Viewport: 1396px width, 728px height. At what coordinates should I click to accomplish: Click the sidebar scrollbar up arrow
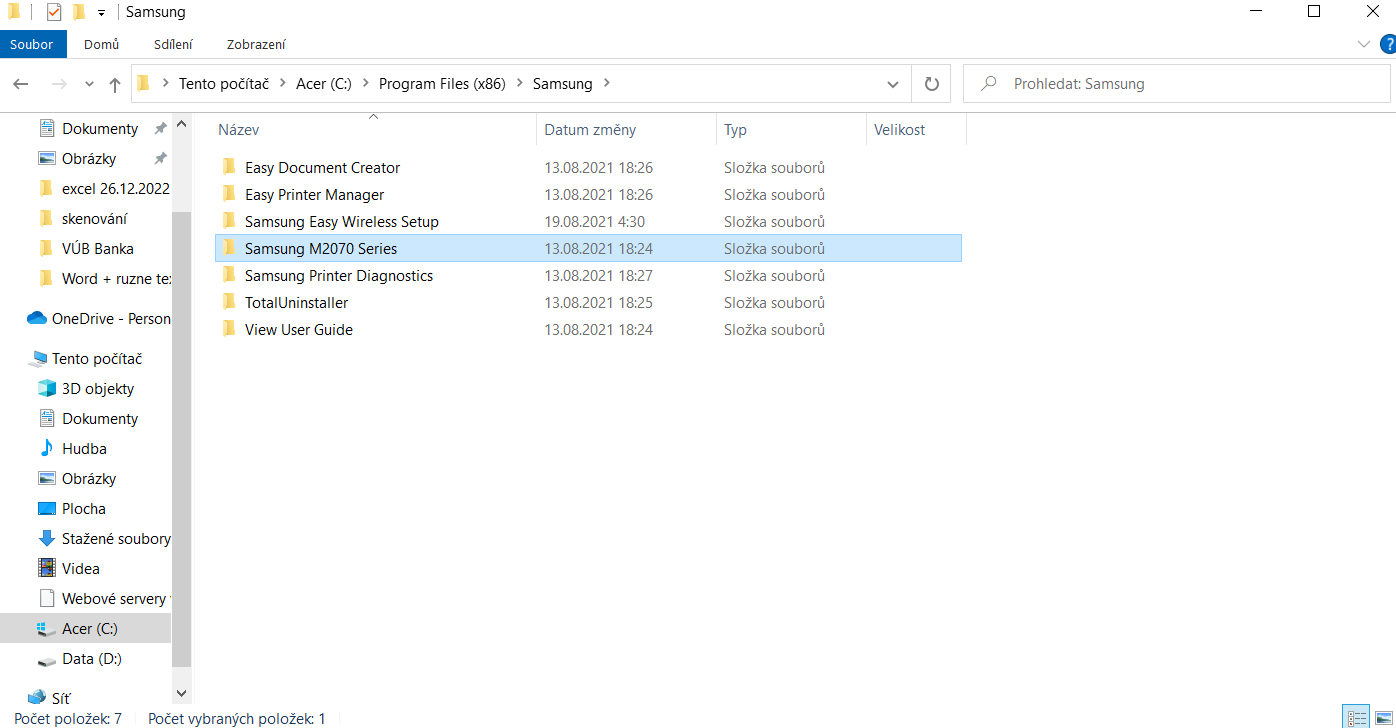click(181, 124)
